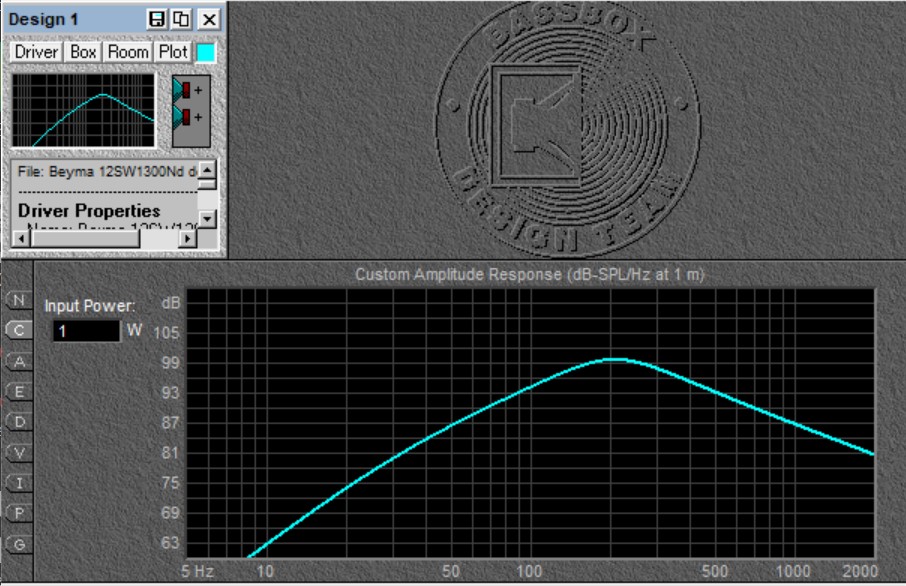The height and width of the screenshot is (586, 906).
Task: Select the P graph button
Action: (19, 513)
